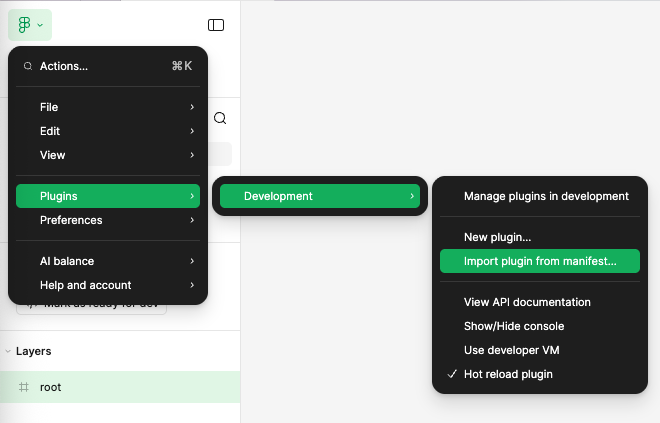Collapse the Layers section chevron

(8, 352)
